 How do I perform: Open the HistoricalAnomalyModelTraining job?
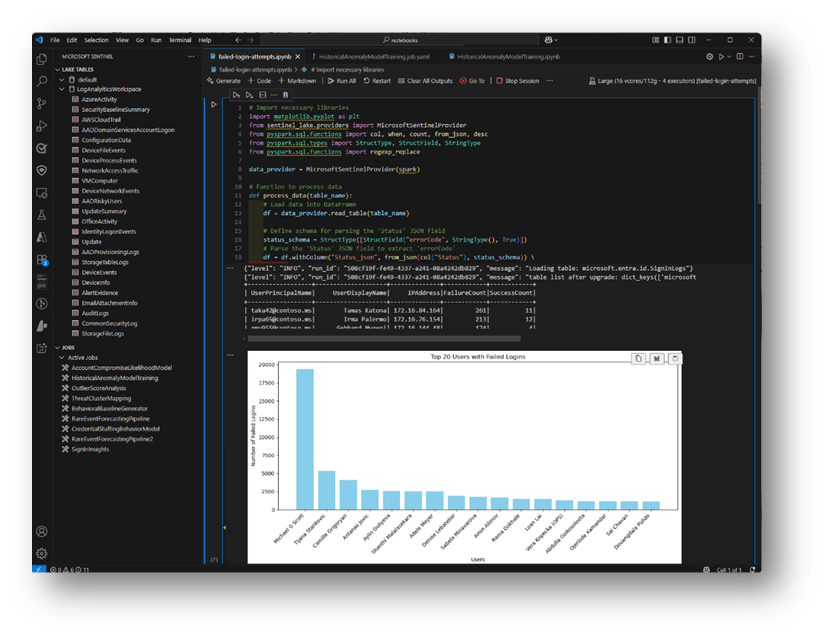[114, 378]
